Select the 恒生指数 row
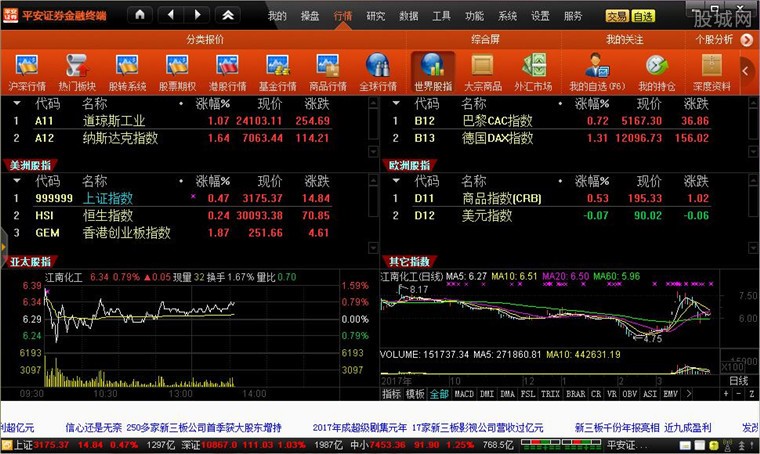 pyautogui.click(x=172, y=216)
